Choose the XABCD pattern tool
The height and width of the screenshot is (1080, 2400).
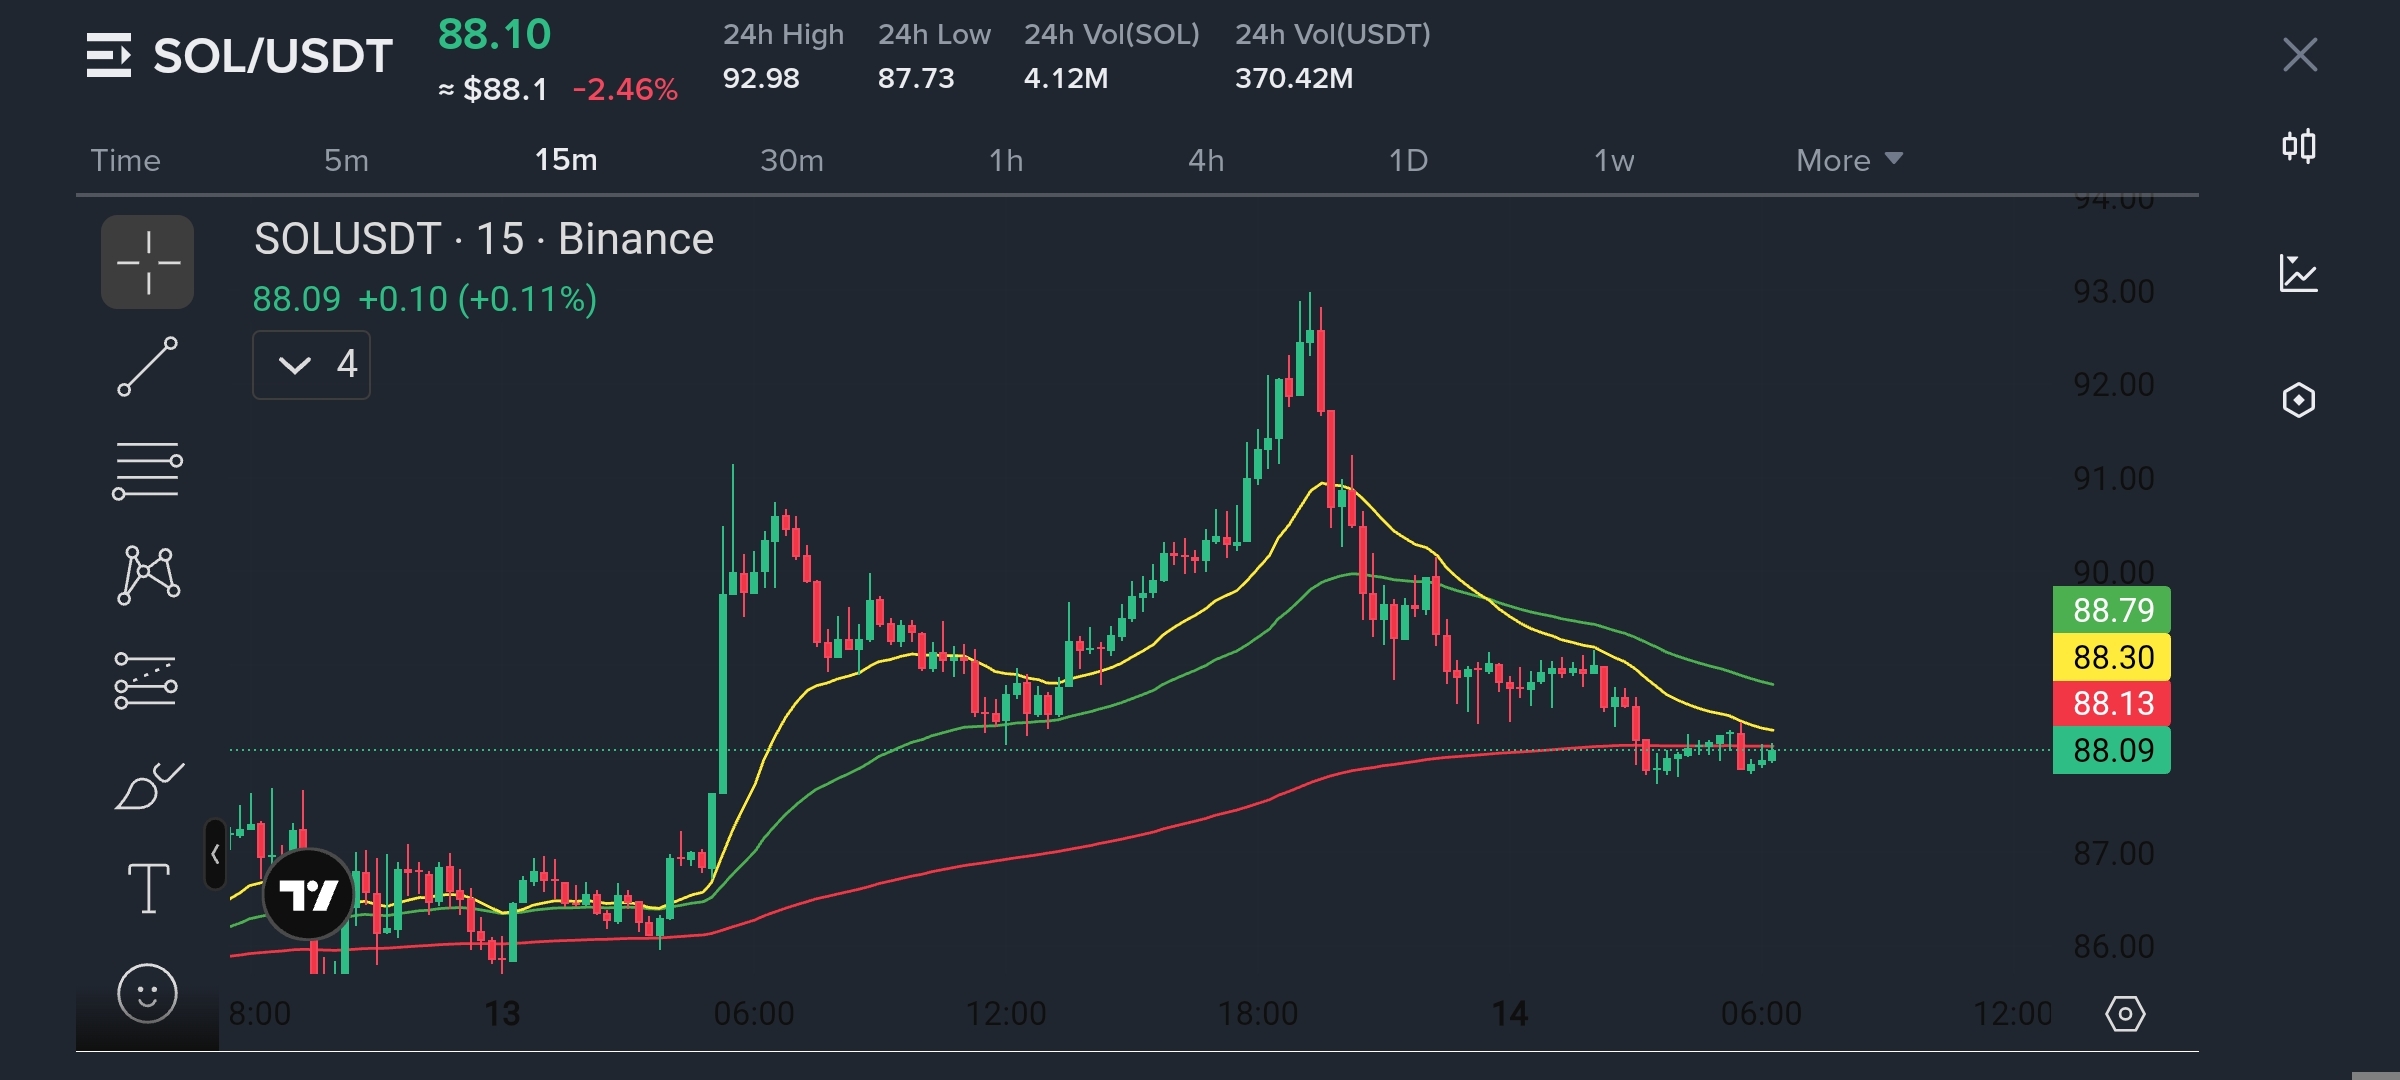click(x=148, y=575)
